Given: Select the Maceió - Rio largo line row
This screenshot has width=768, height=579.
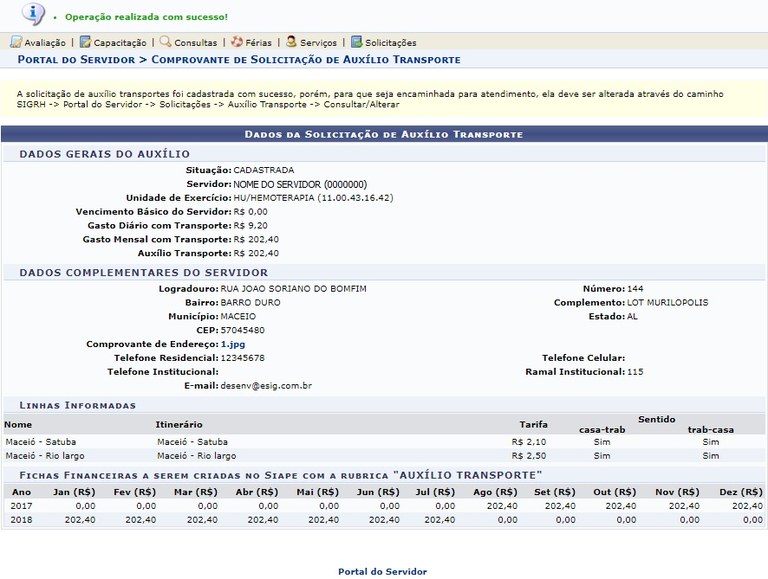Looking at the screenshot, I should coord(44,455).
